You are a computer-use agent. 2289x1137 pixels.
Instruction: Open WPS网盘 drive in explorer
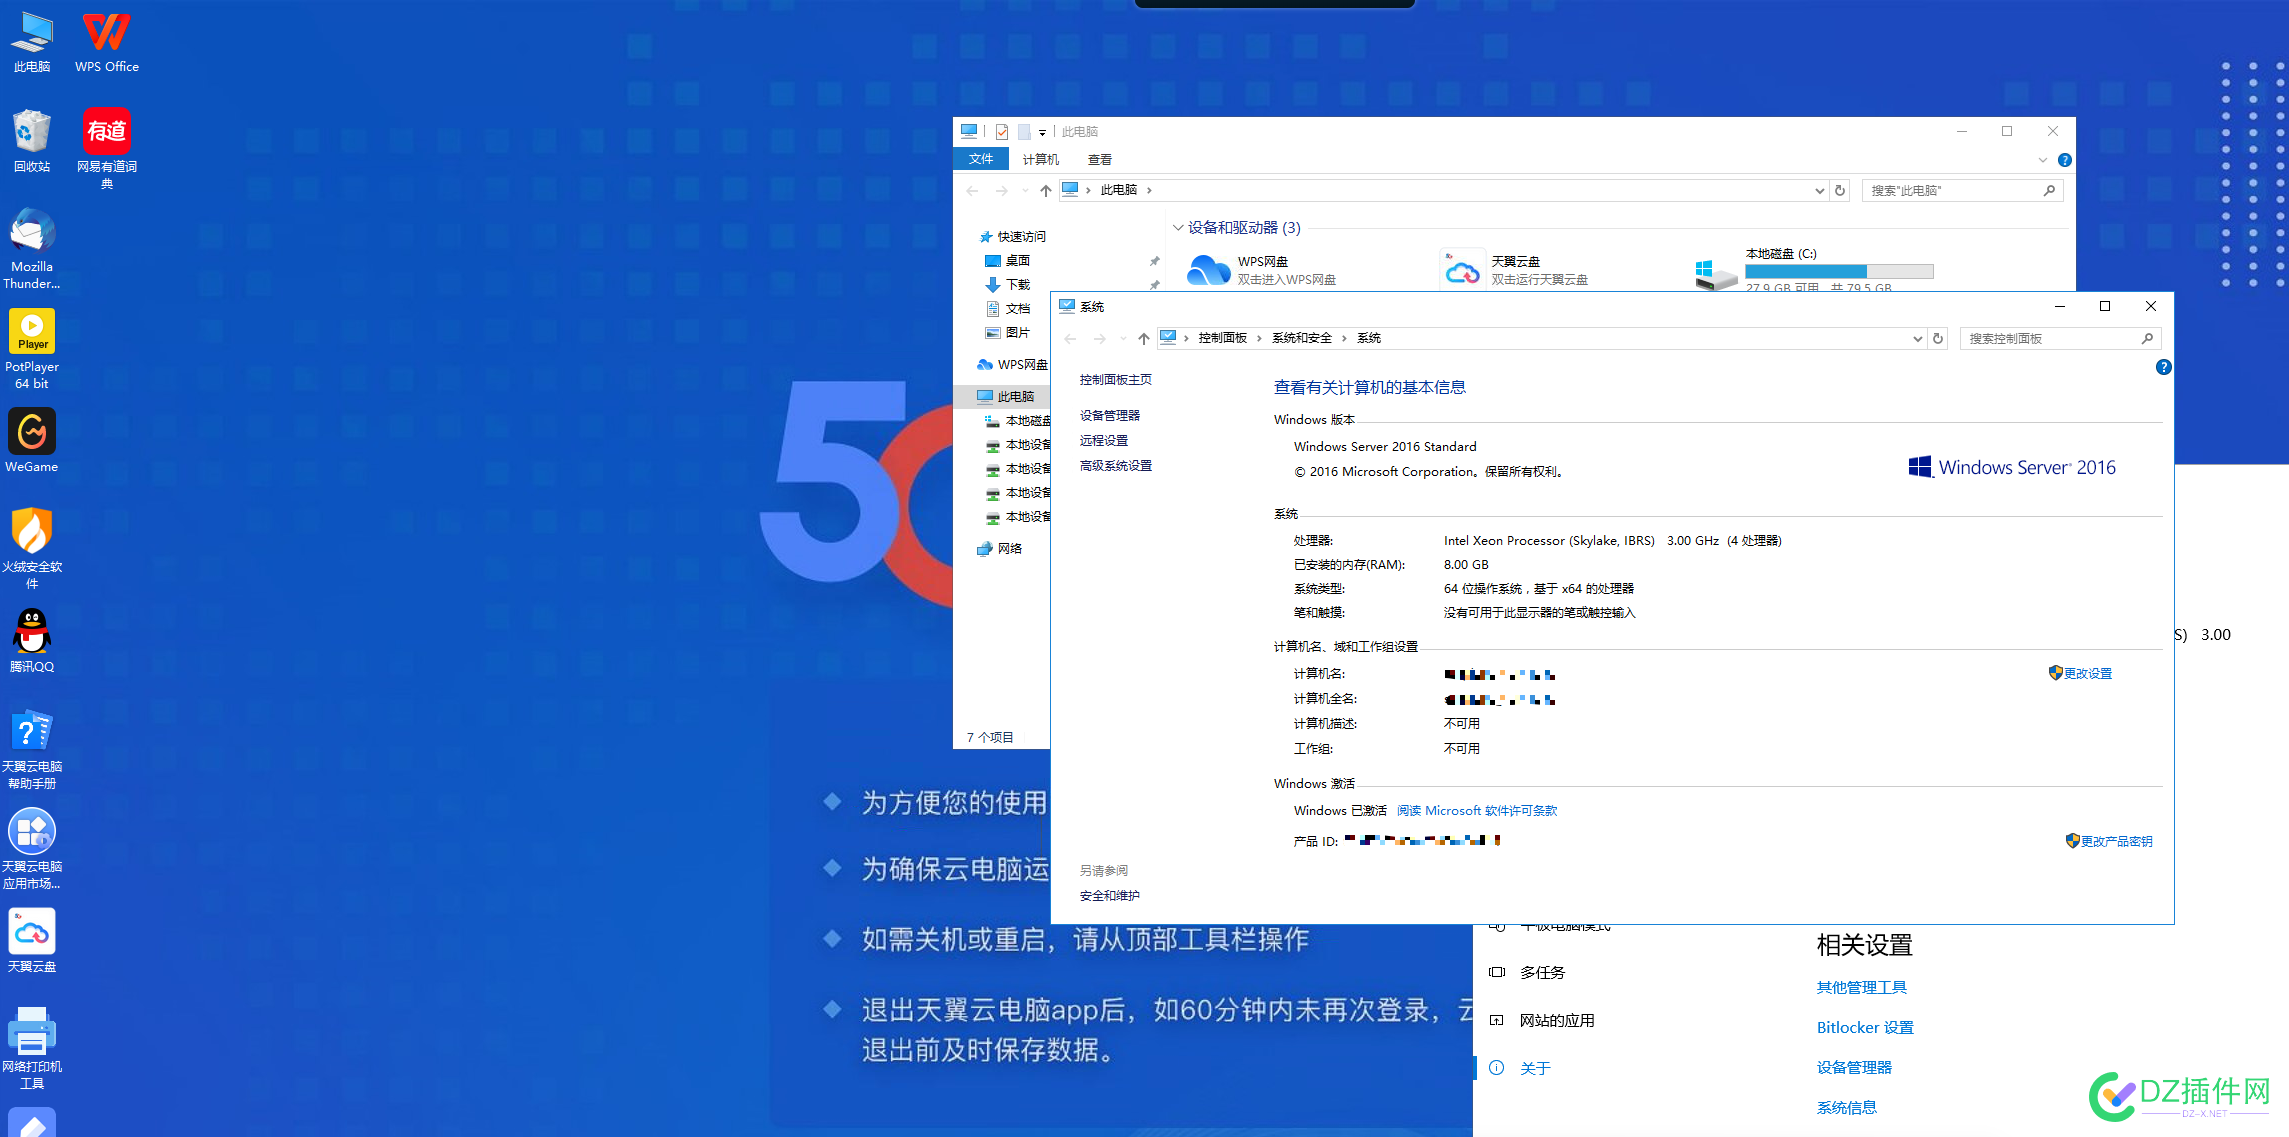(x=1262, y=270)
